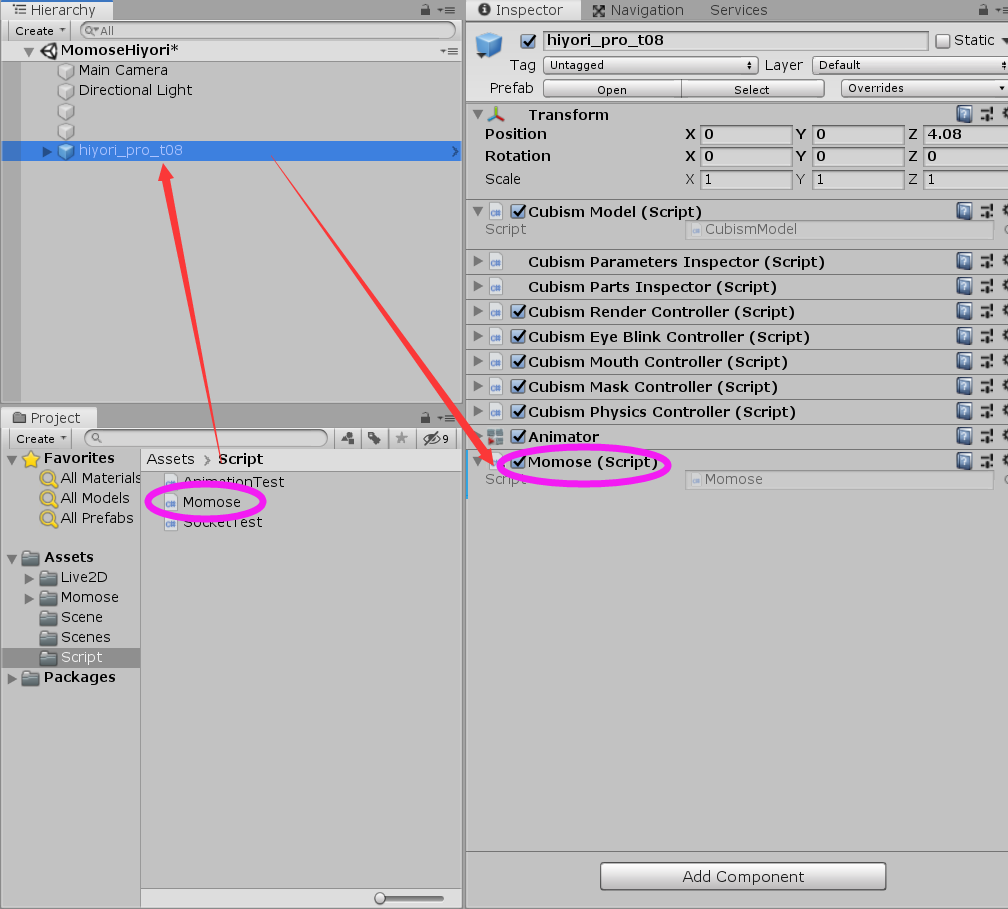Click the Add Component button
1008x909 pixels.
[743, 876]
